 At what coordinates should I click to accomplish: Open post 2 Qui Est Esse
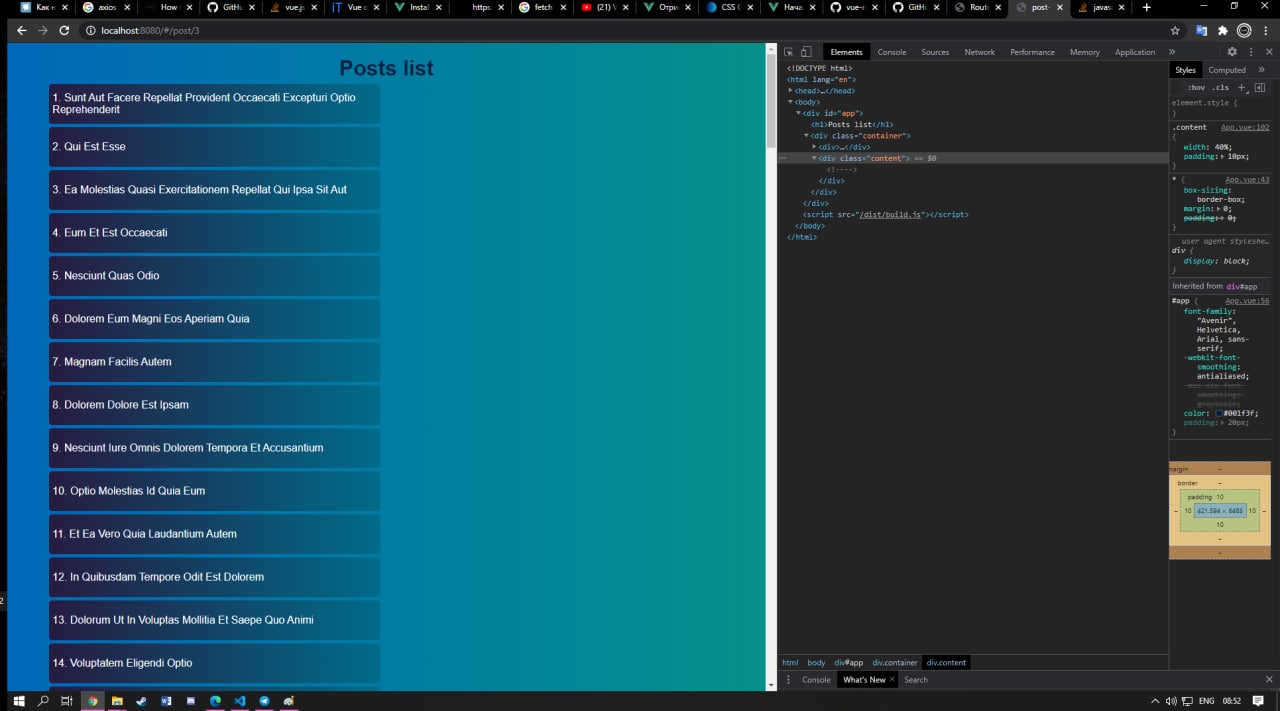click(215, 147)
